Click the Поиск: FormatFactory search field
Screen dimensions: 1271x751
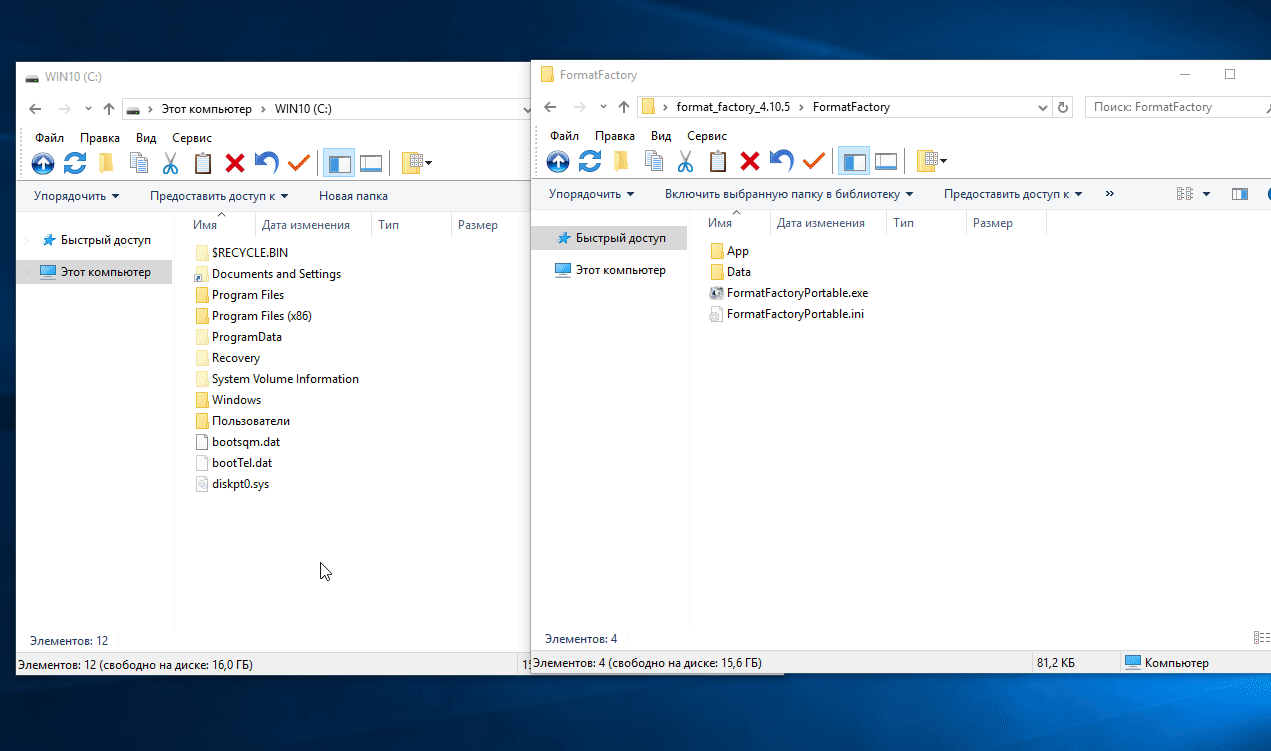tap(1177, 107)
